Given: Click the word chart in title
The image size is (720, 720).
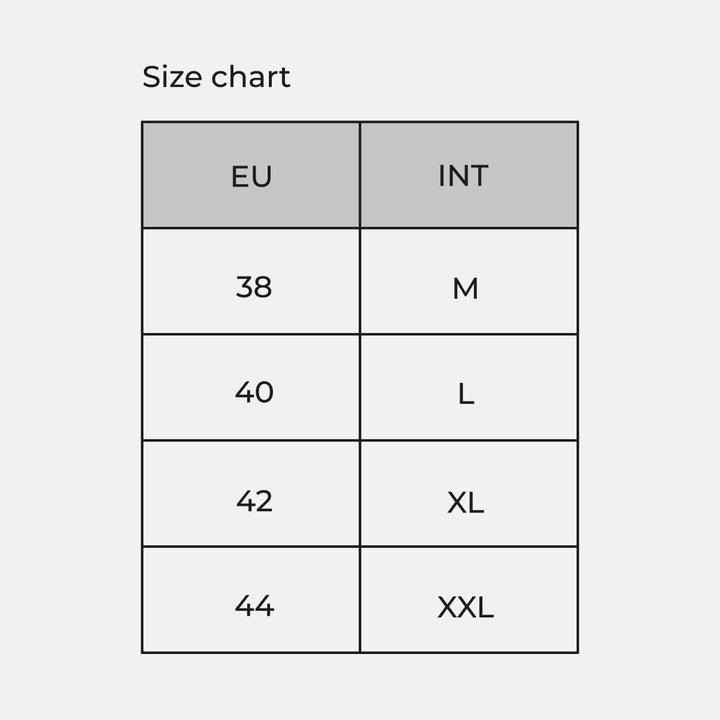Looking at the screenshot, I should click(251, 77).
